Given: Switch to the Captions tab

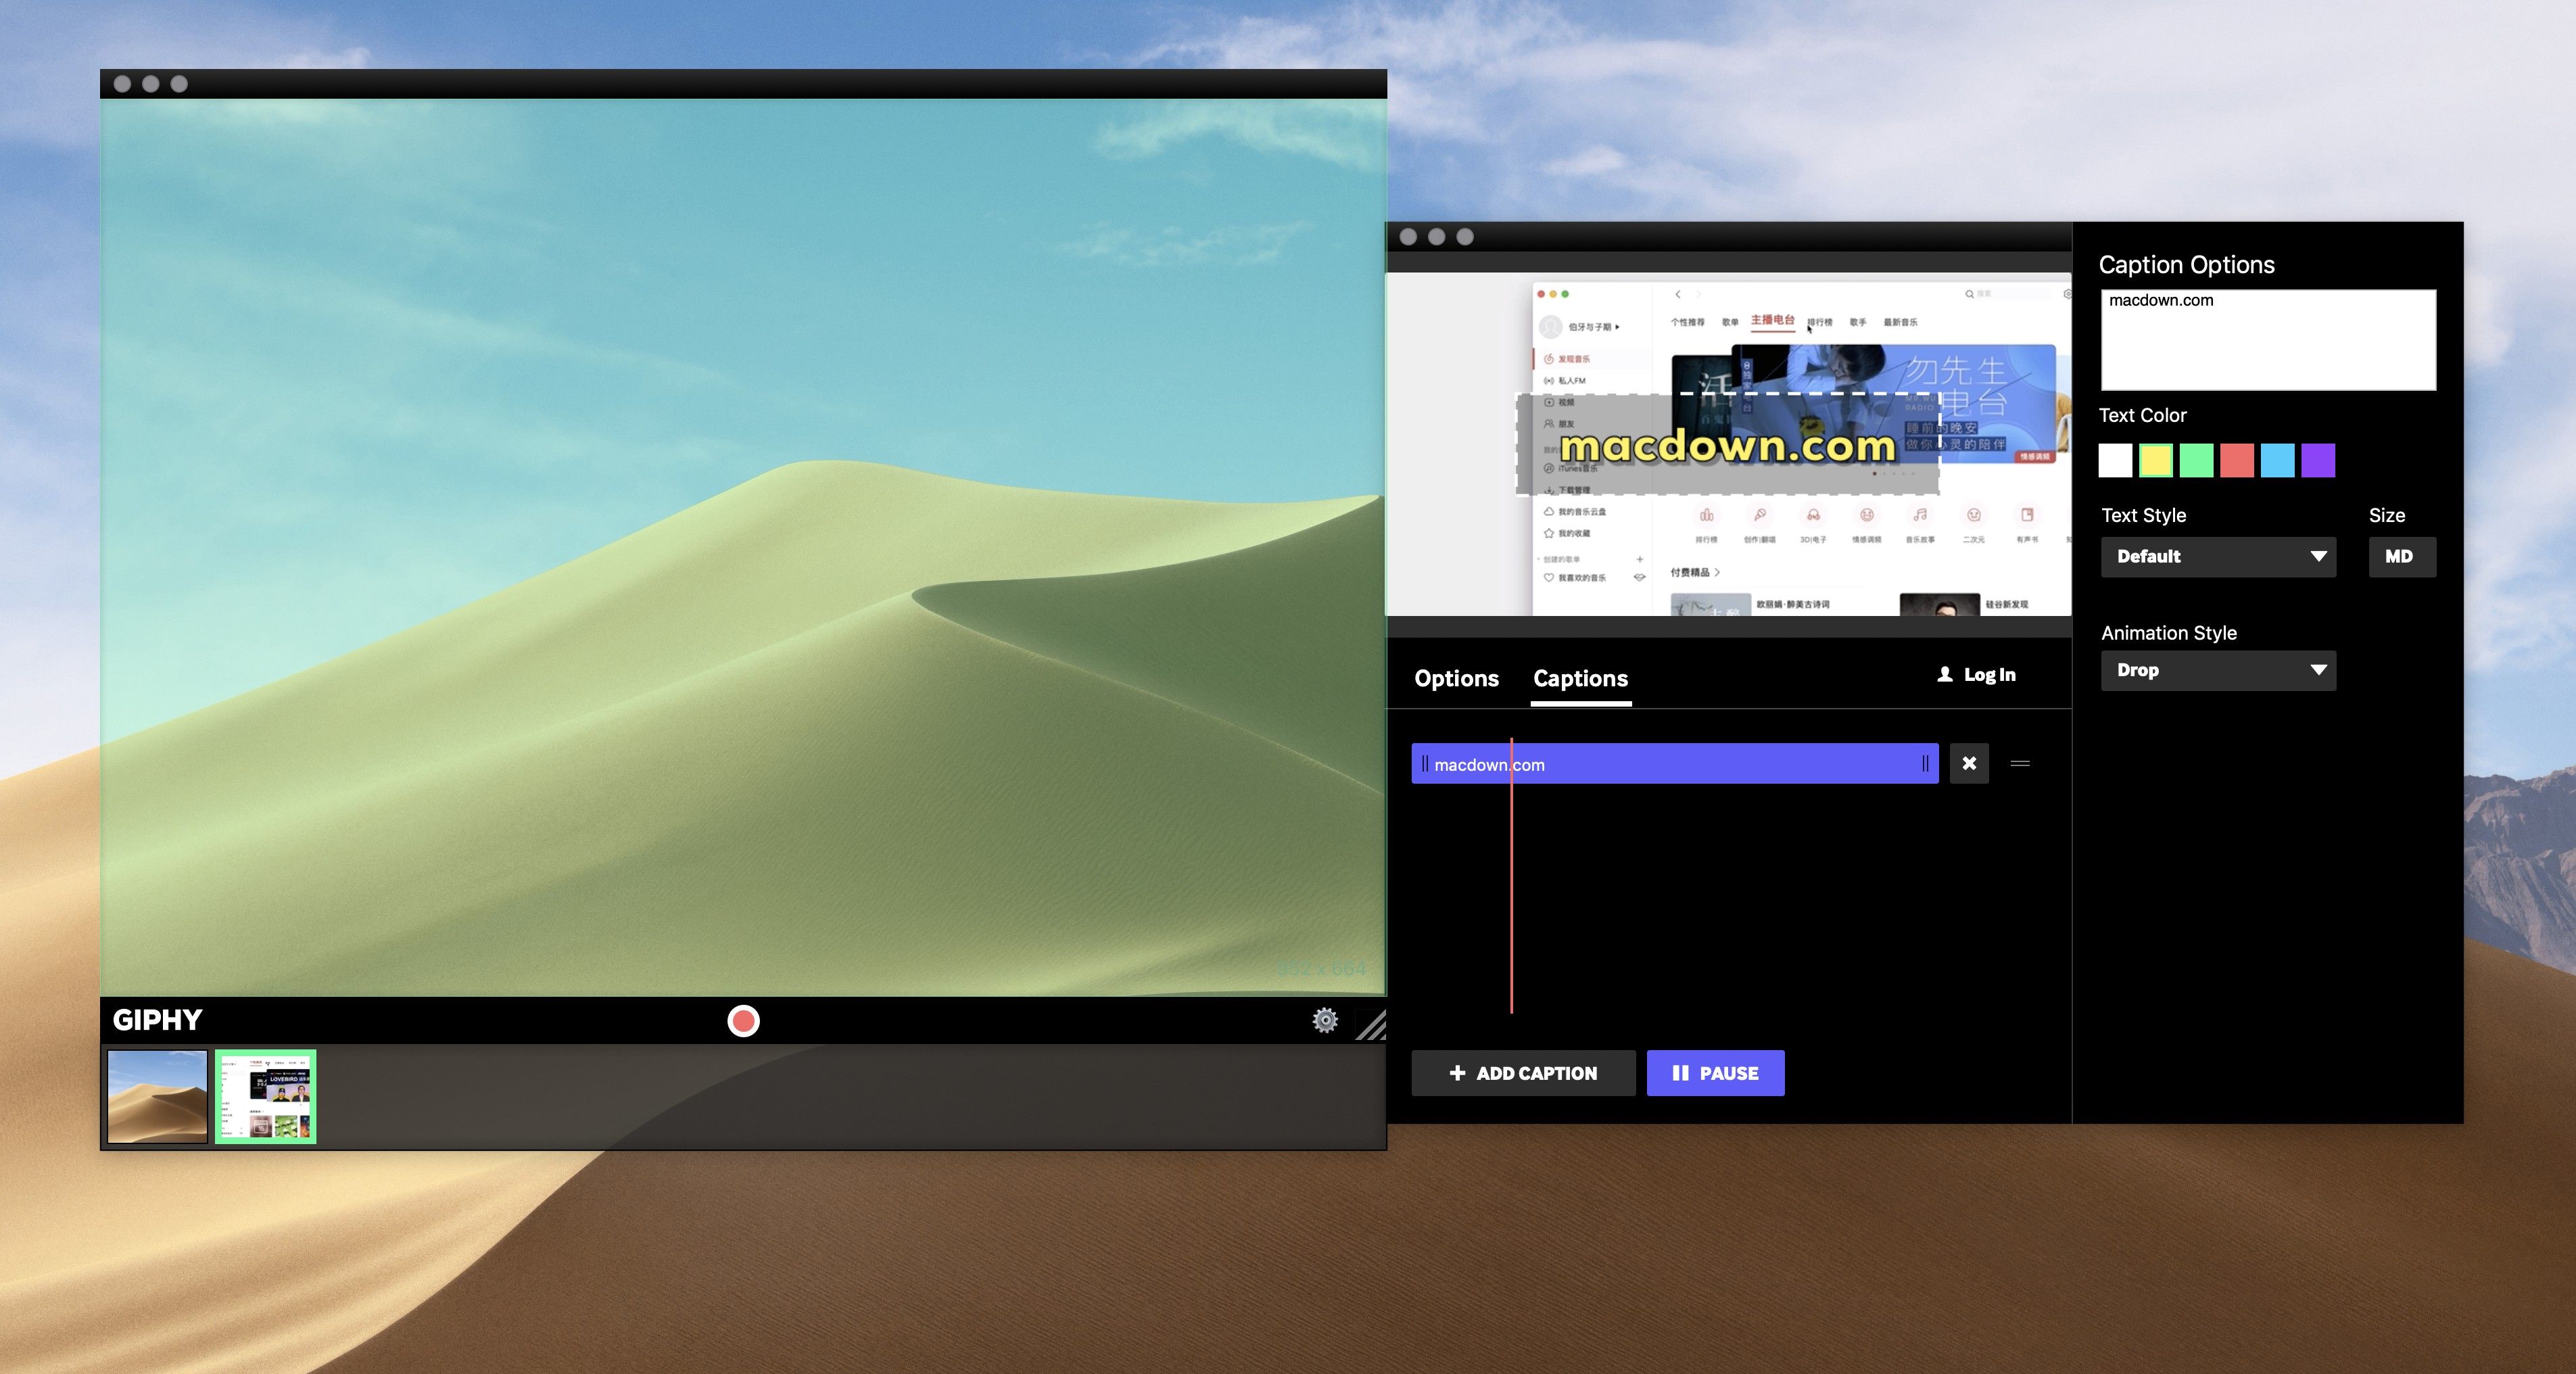Looking at the screenshot, I should point(1580,678).
